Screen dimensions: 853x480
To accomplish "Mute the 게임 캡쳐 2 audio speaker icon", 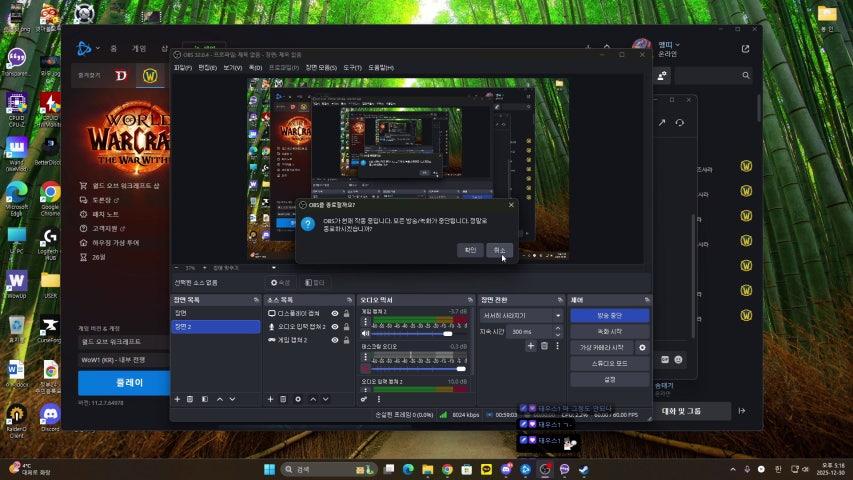I will [x=365, y=333].
